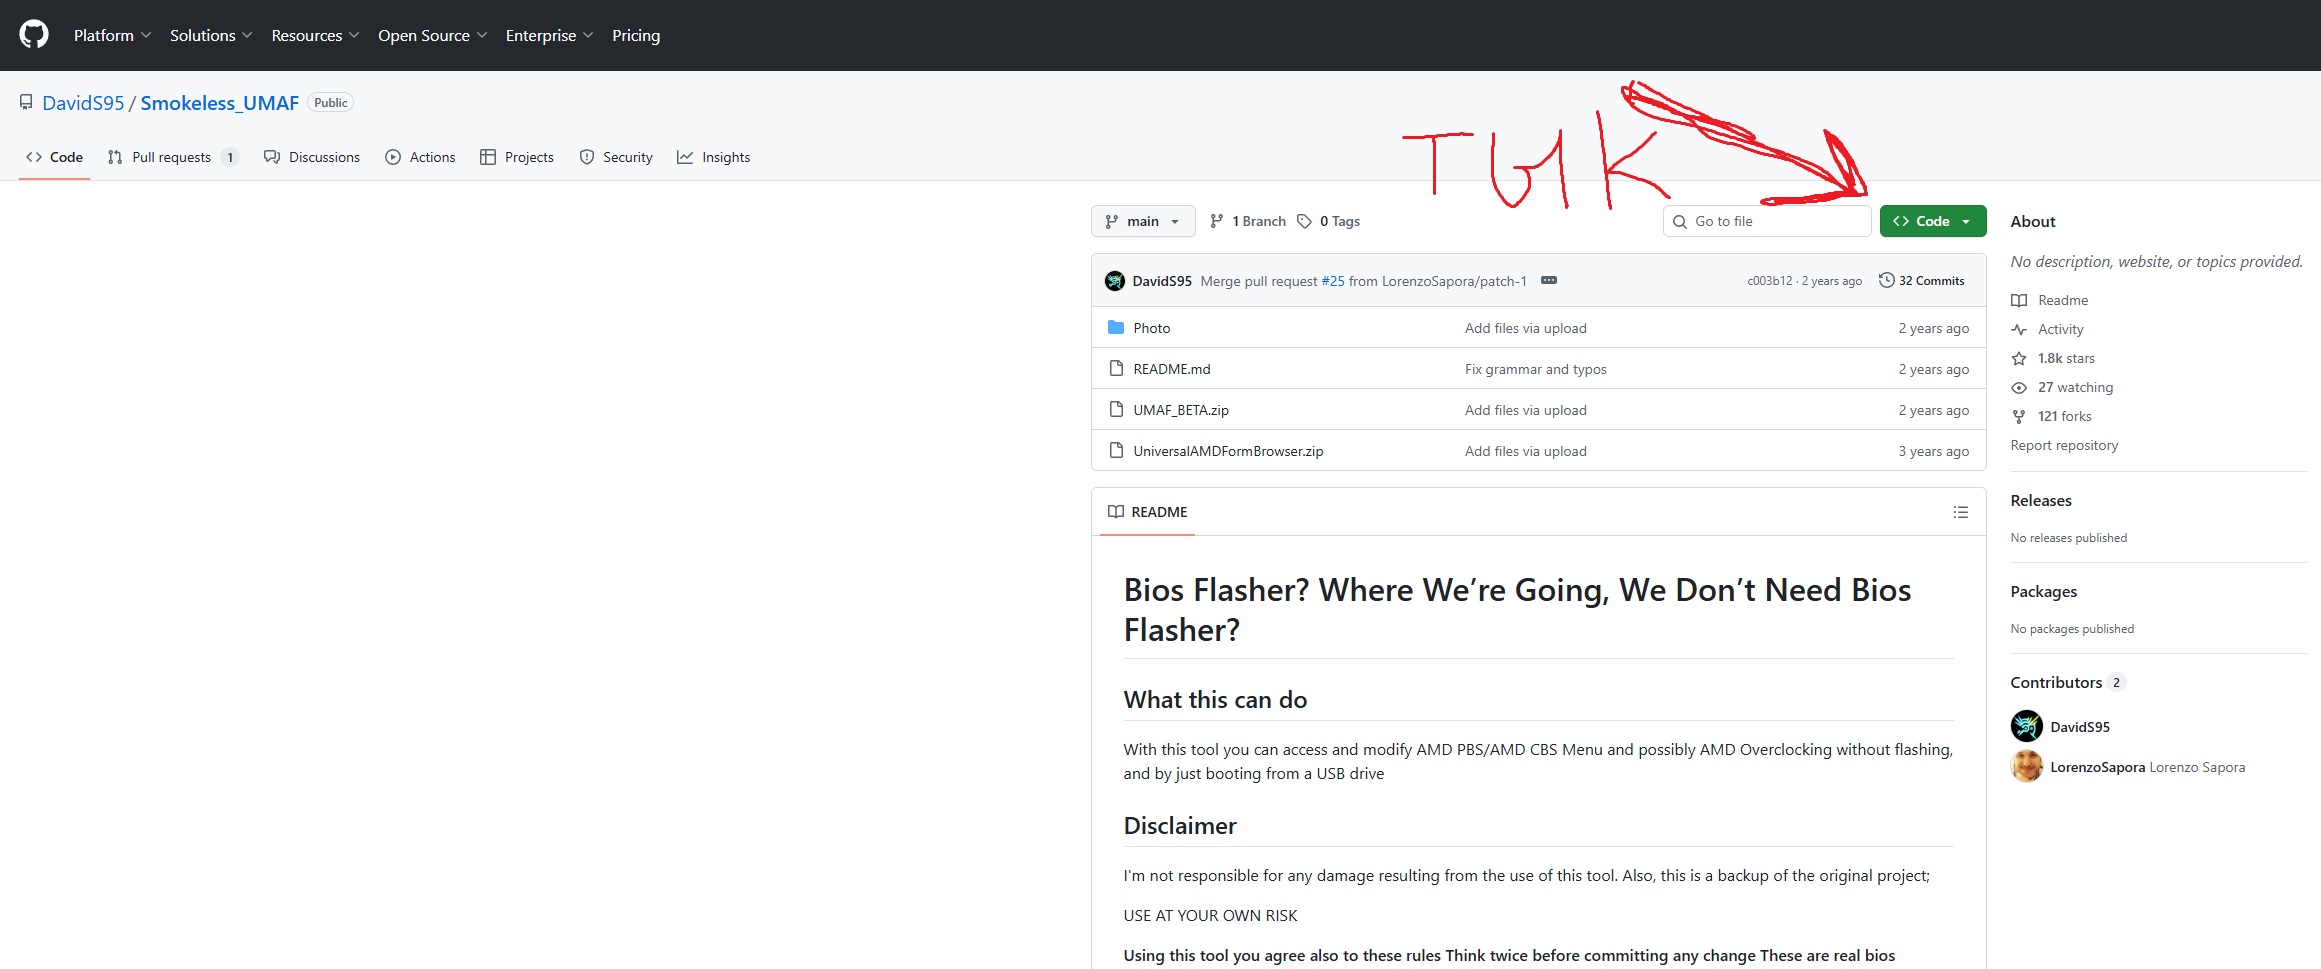Open the Security tab
Viewport: 2321px width, 969px height.
point(616,157)
